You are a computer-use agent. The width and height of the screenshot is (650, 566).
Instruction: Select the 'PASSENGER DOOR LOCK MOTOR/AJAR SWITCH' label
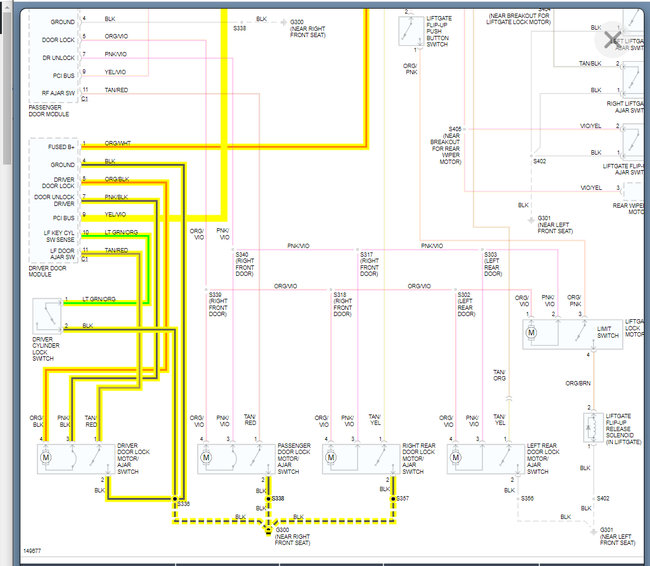293,458
